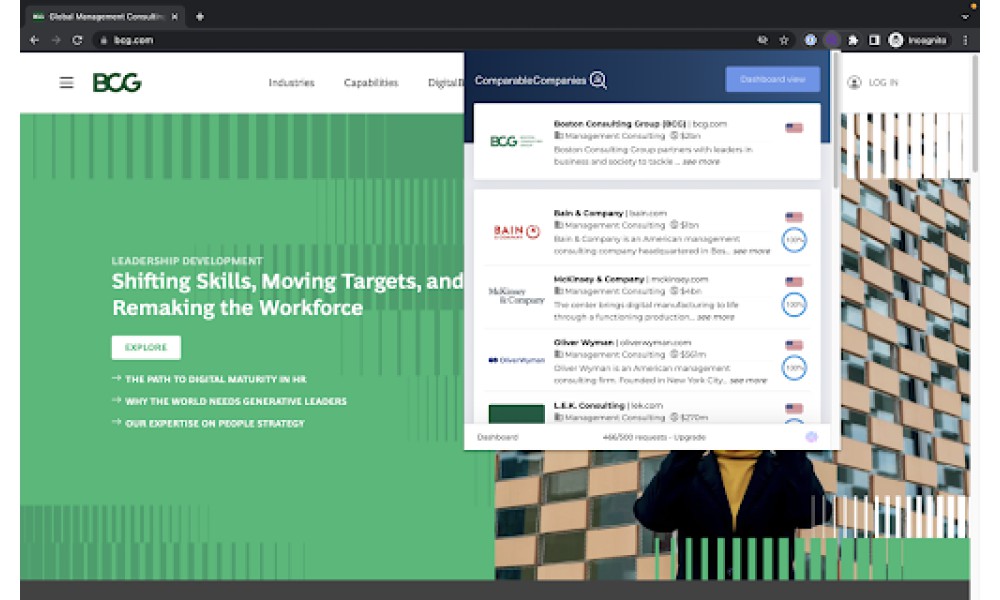The image size is (1000, 600).
Task: Open the Digital nav item
Action: (445, 82)
